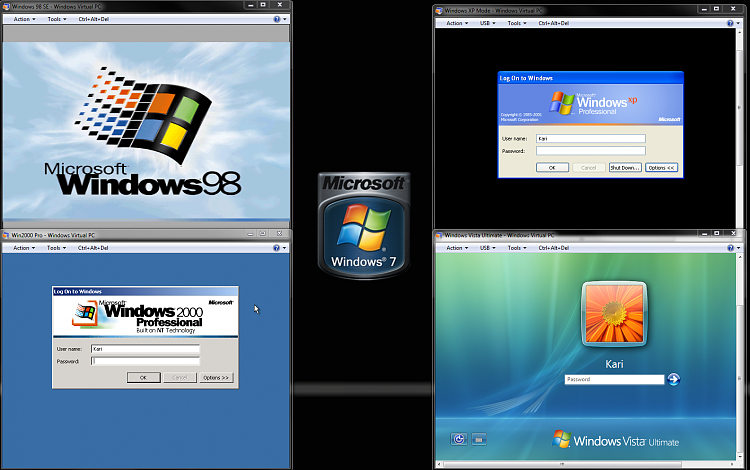
Task: Open Action menu in Windows XP Mode window
Action: [457, 23]
